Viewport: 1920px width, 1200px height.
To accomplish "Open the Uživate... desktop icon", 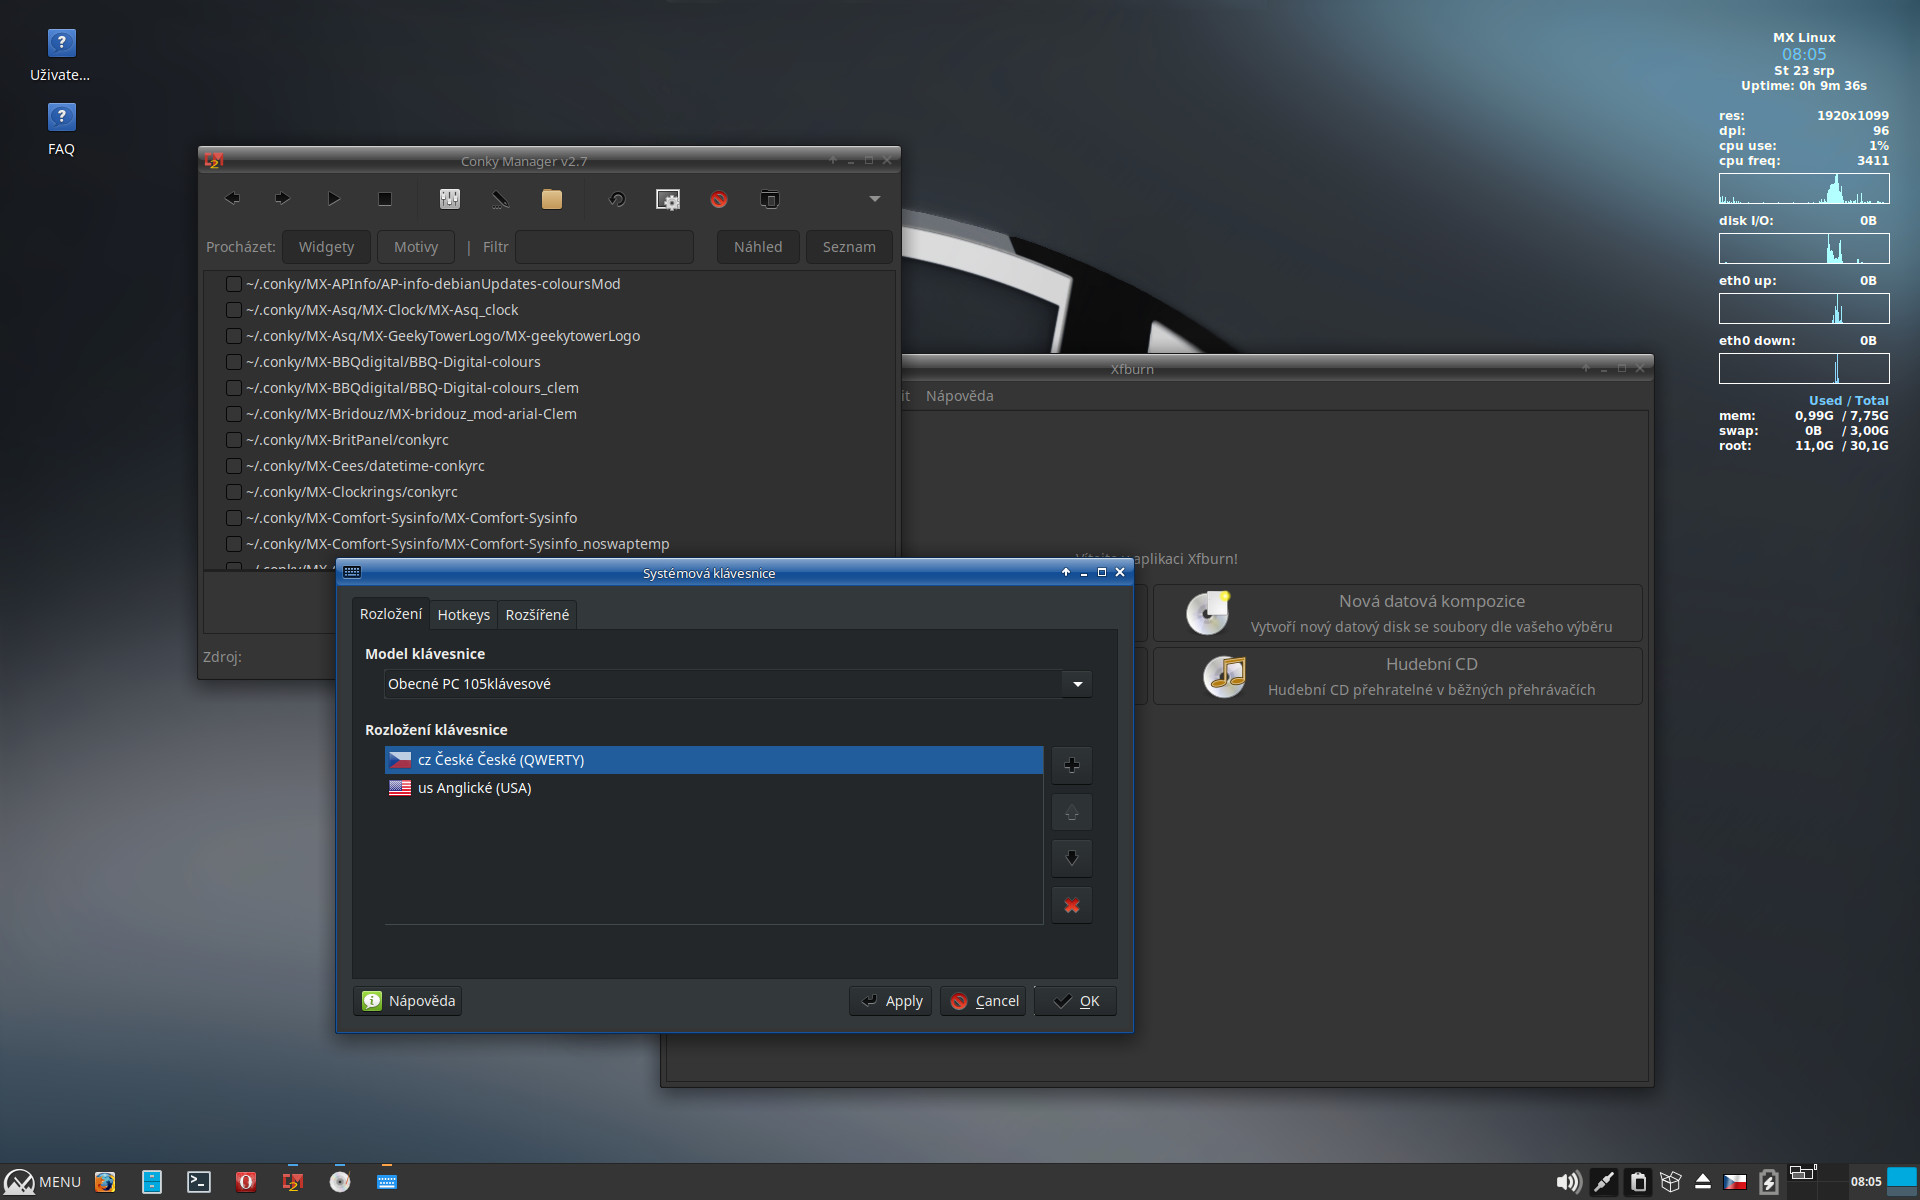I will [61, 55].
